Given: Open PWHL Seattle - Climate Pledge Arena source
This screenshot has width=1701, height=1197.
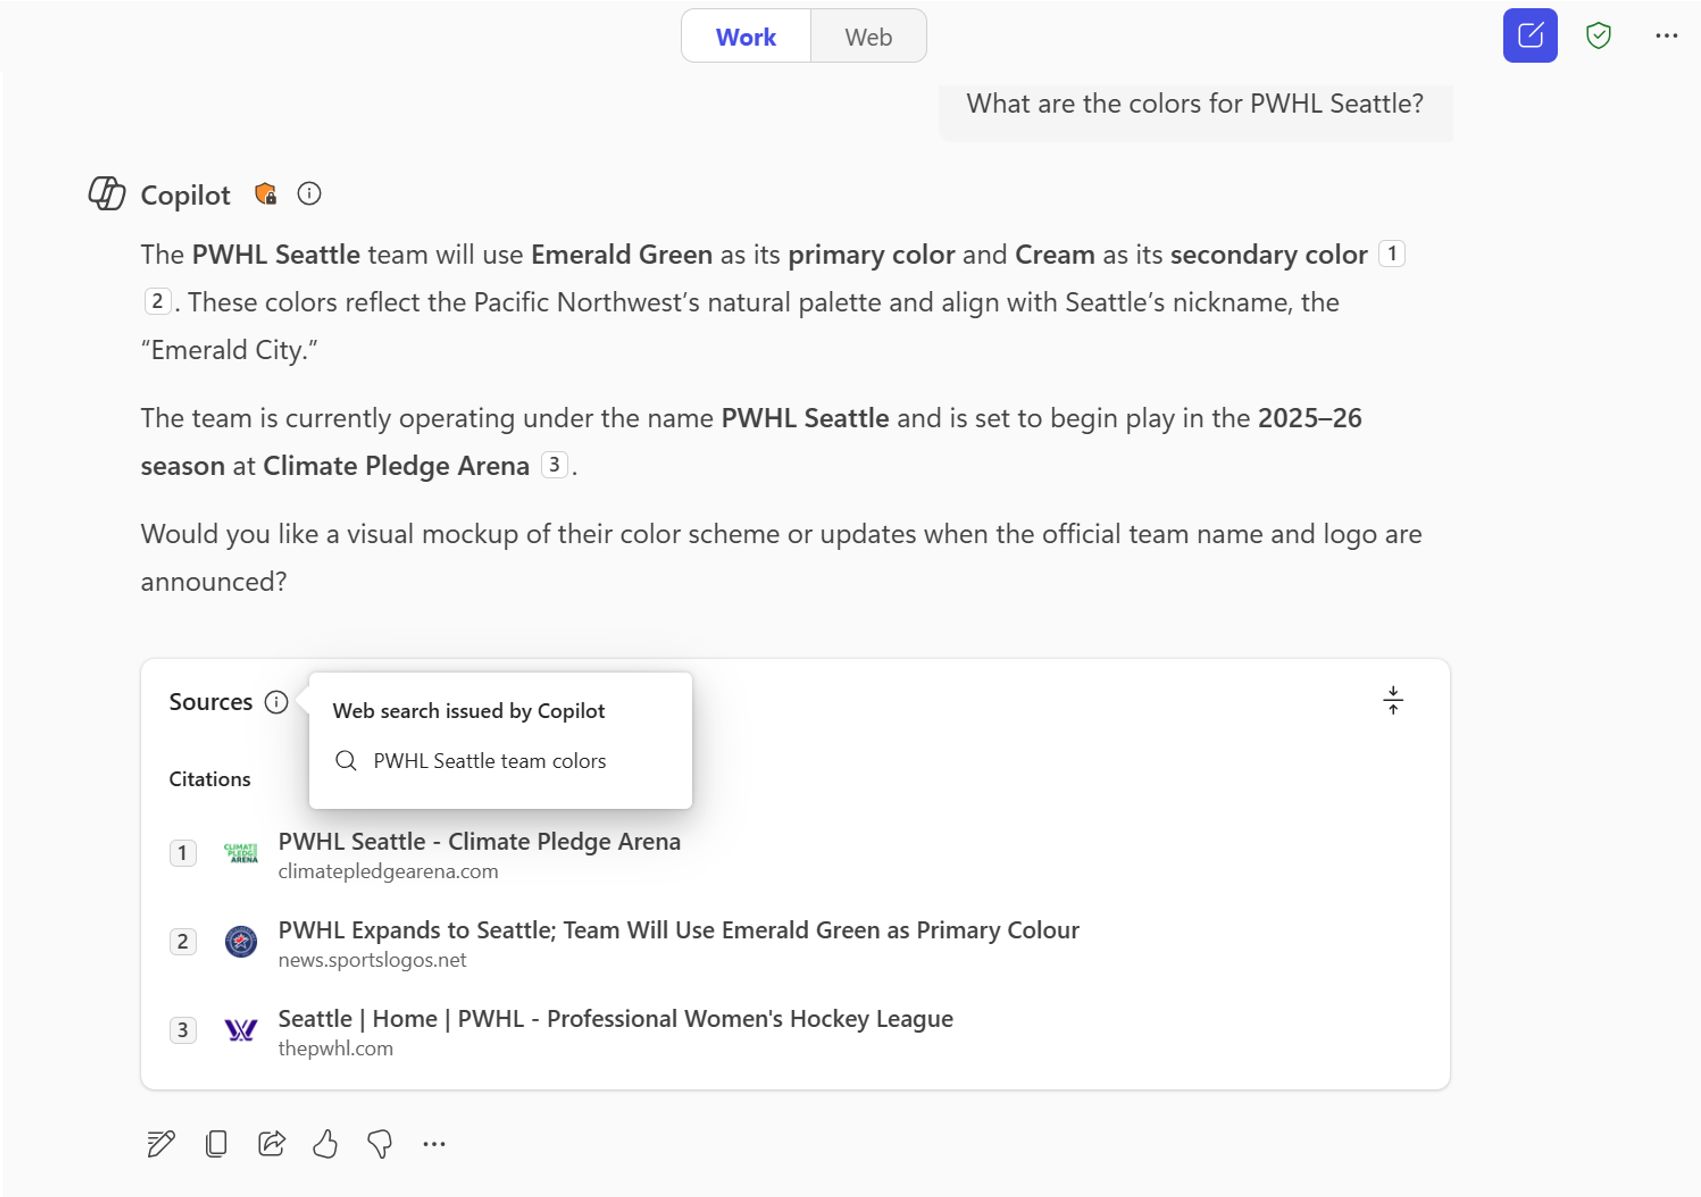Looking at the screenshot, I should click(x=479, y=842).
